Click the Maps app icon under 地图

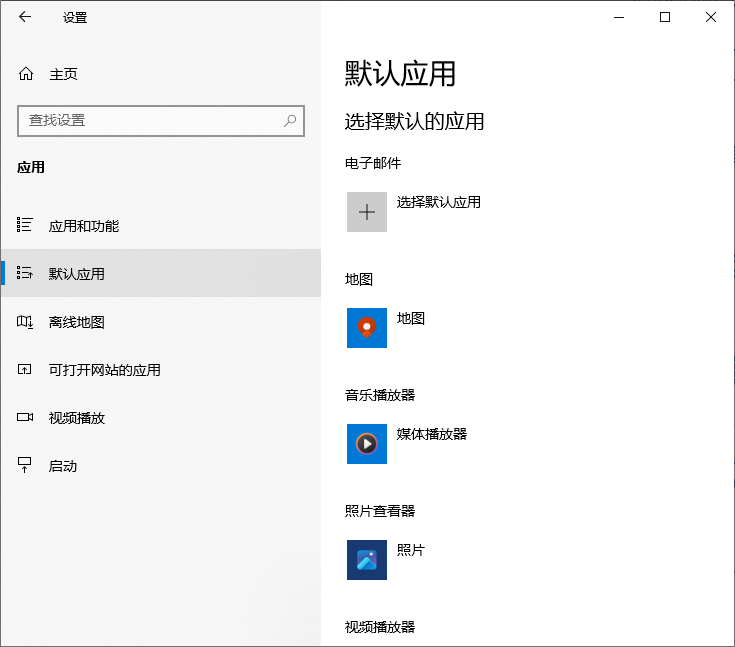367,328
